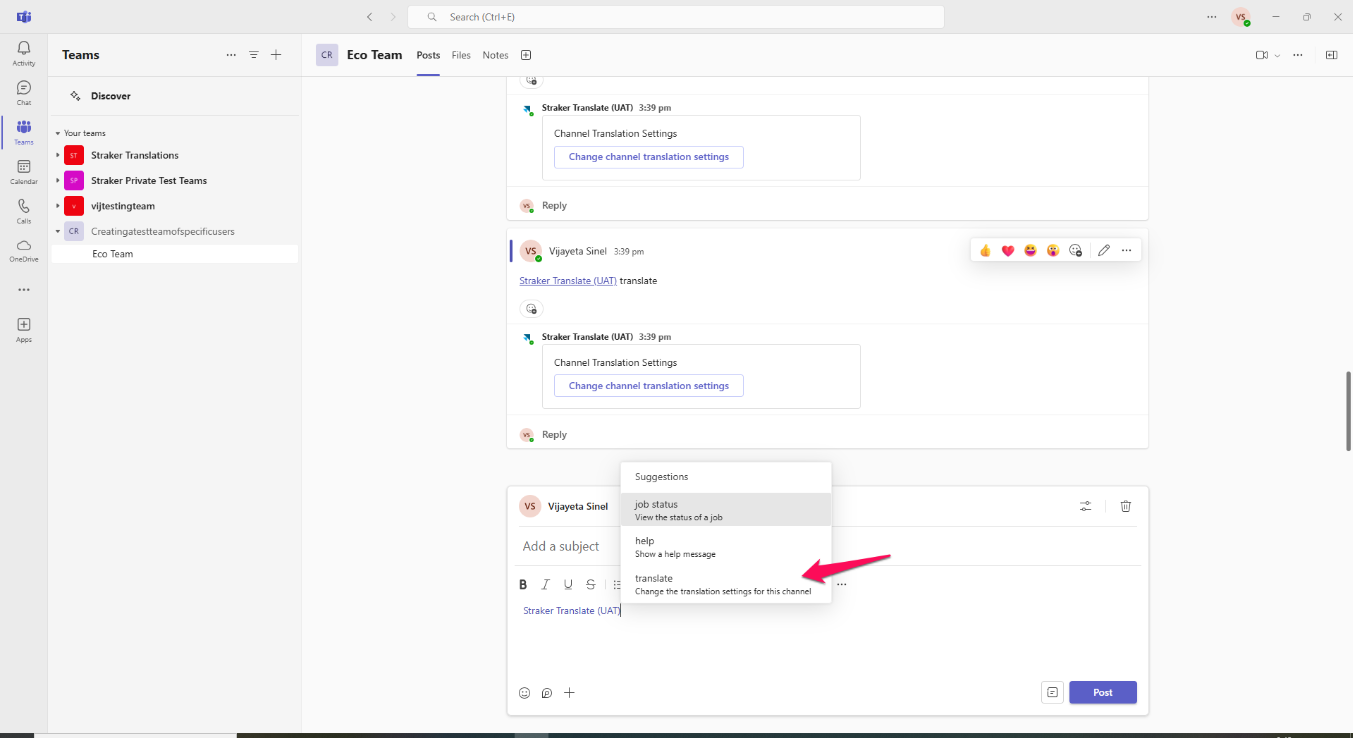Open OneDrive from the left rail
This screenshot has width=1353, height=738.
(23, 250)
